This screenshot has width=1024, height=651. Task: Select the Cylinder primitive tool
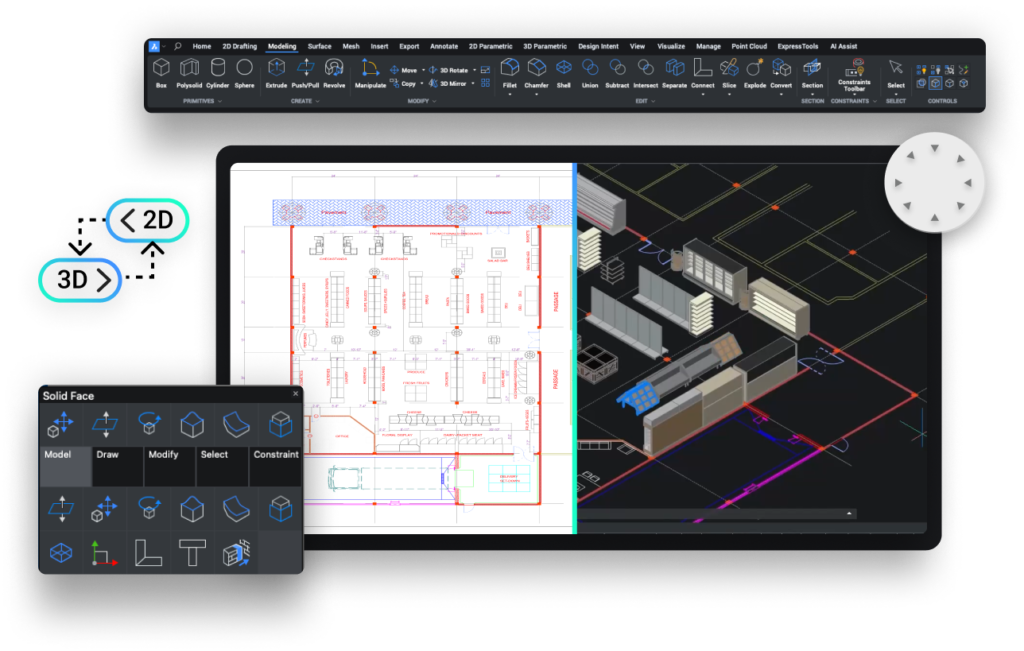click(217, 71)
